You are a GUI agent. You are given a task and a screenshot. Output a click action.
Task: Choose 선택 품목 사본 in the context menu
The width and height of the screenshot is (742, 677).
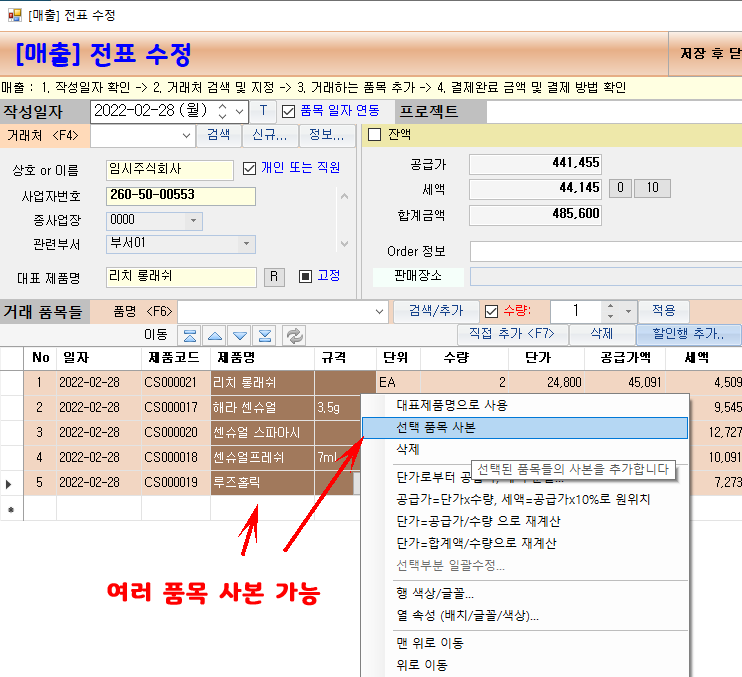[x=525, y=428]
